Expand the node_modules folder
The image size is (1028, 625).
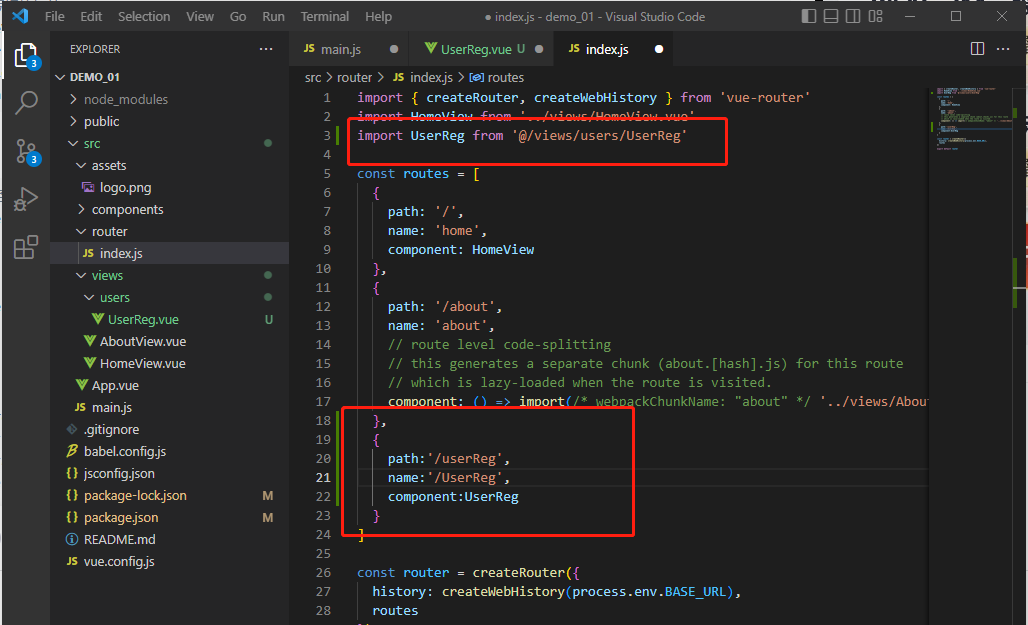tap(125, 99)
